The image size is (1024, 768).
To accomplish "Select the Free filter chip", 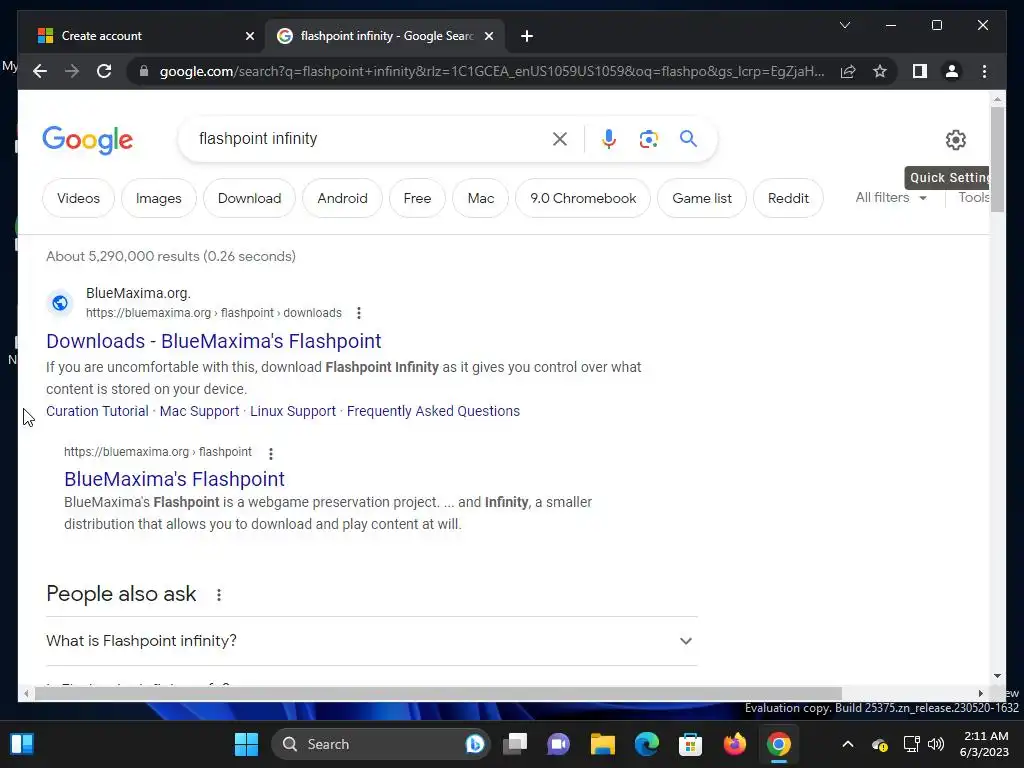I will pyautogui.click(x=417, y=198).
